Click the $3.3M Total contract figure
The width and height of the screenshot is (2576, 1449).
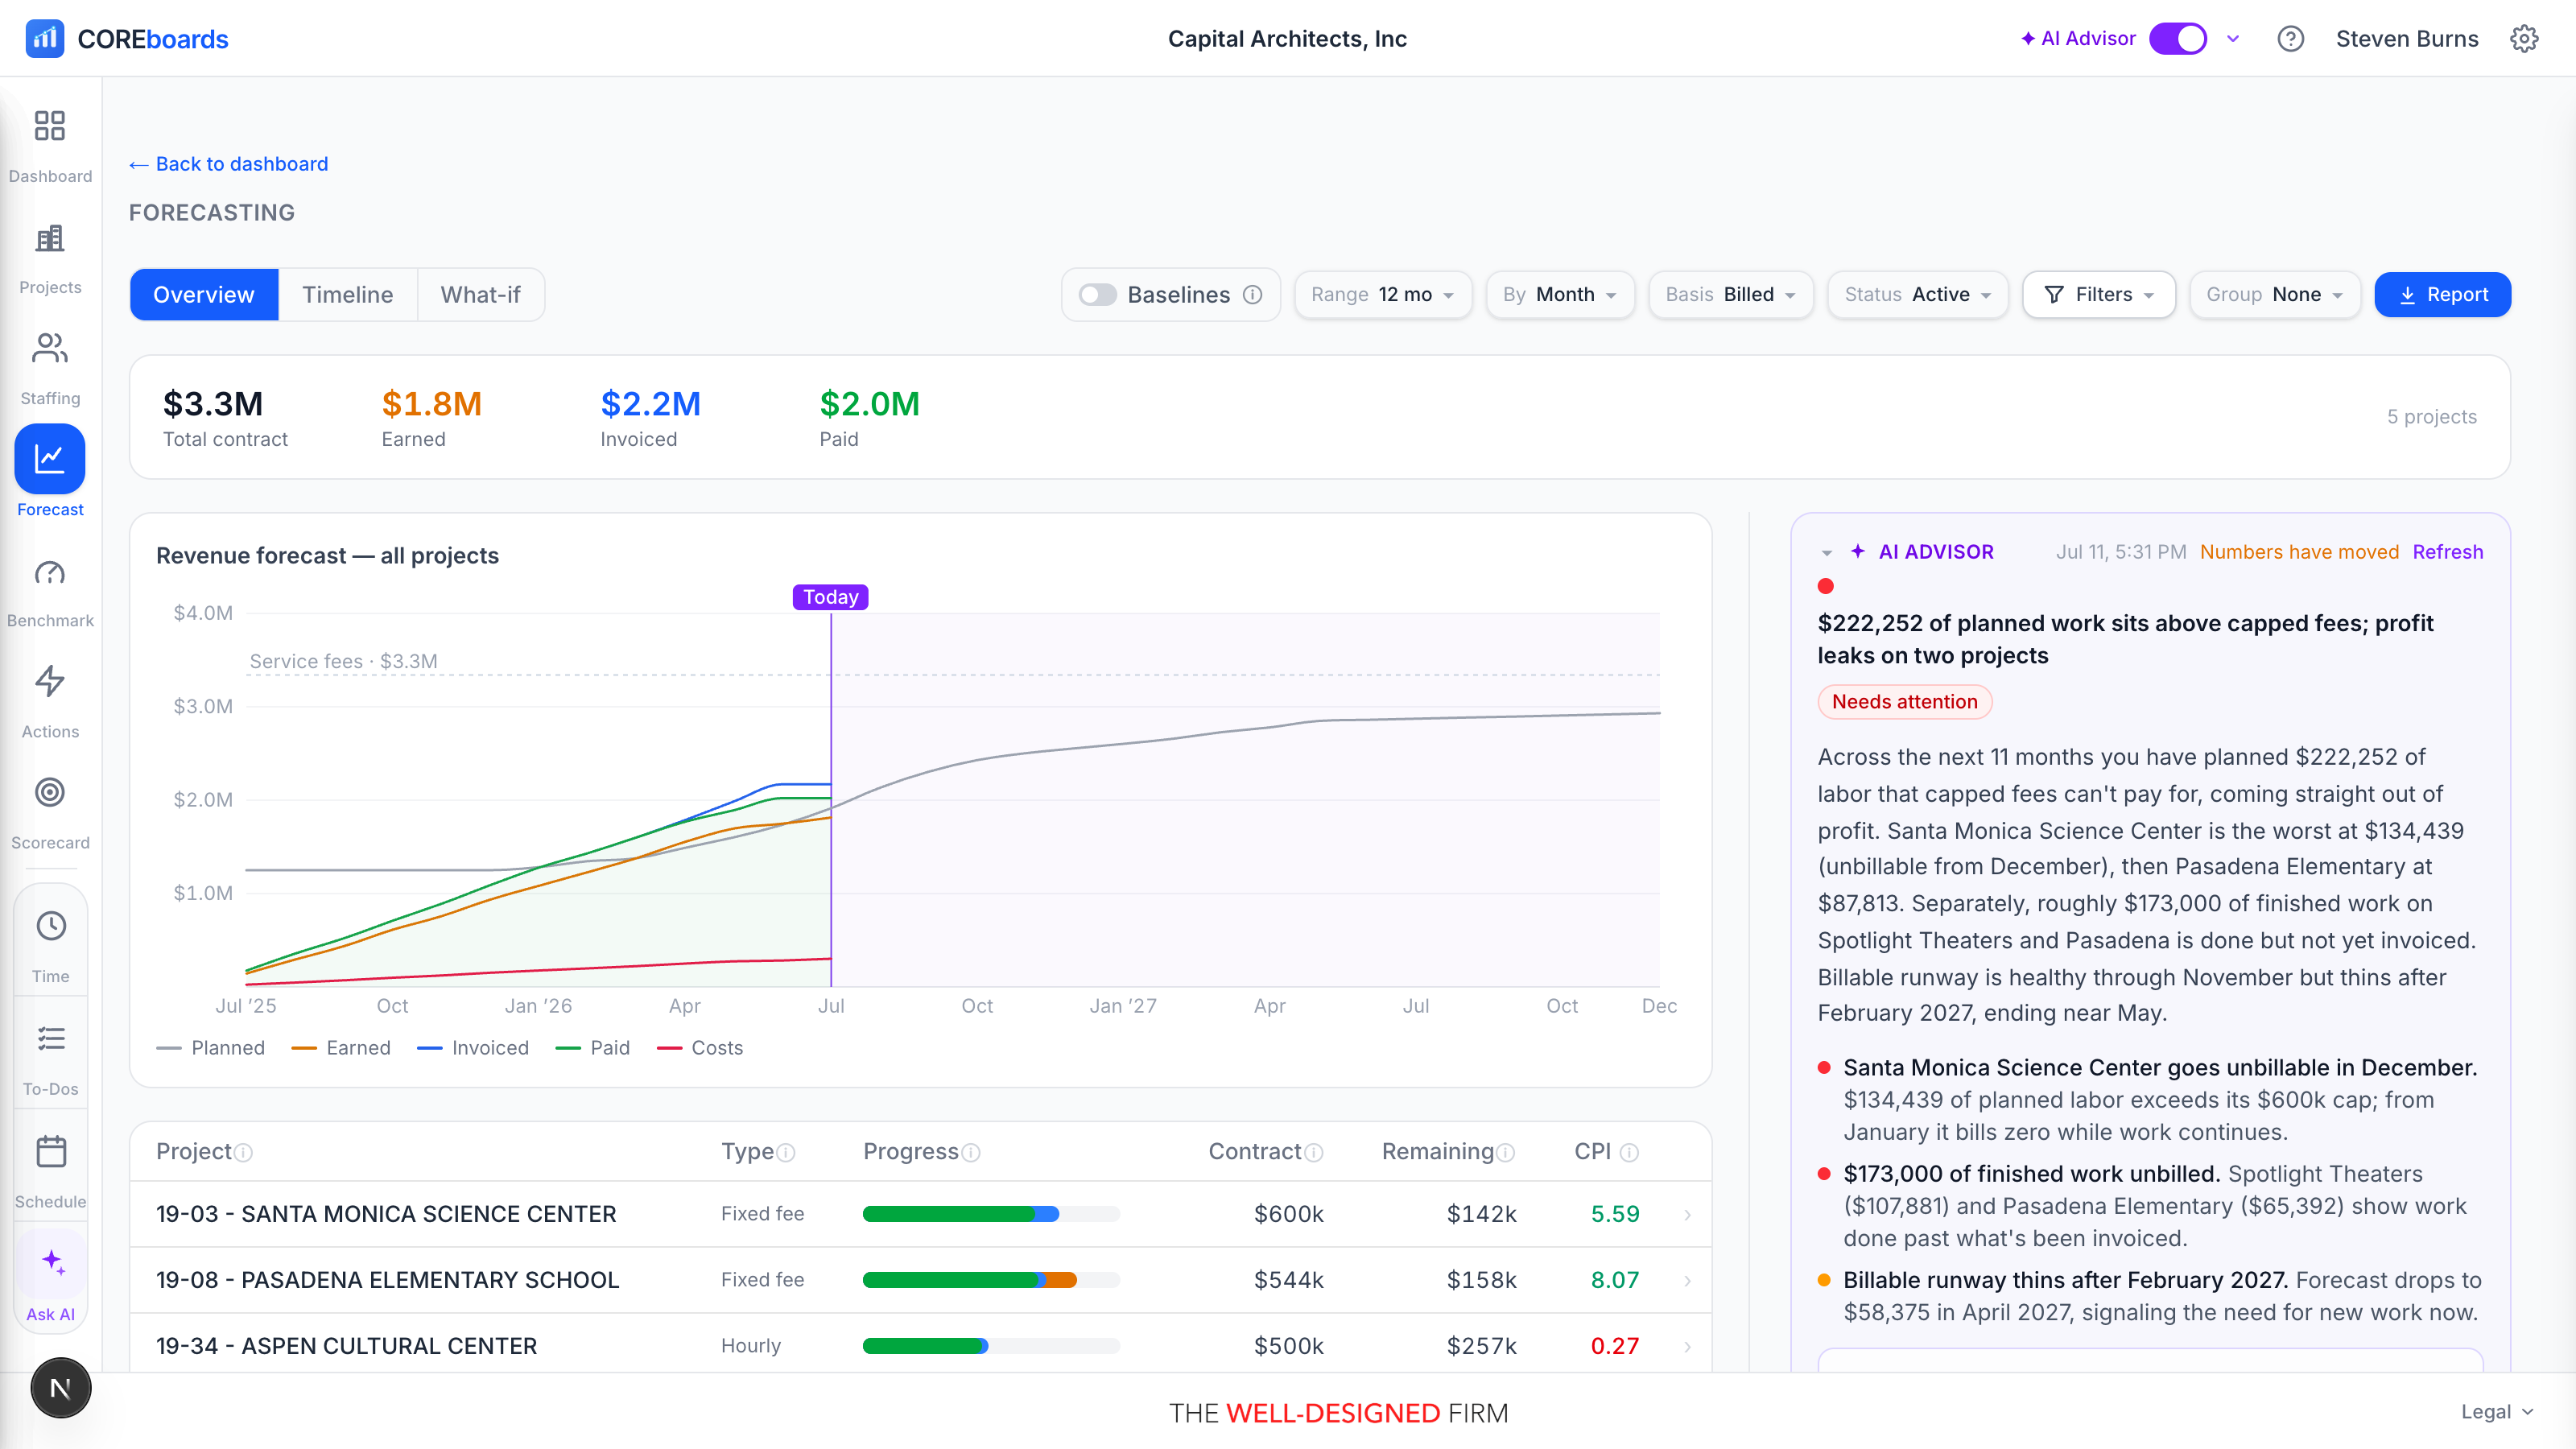pos(213,404)
